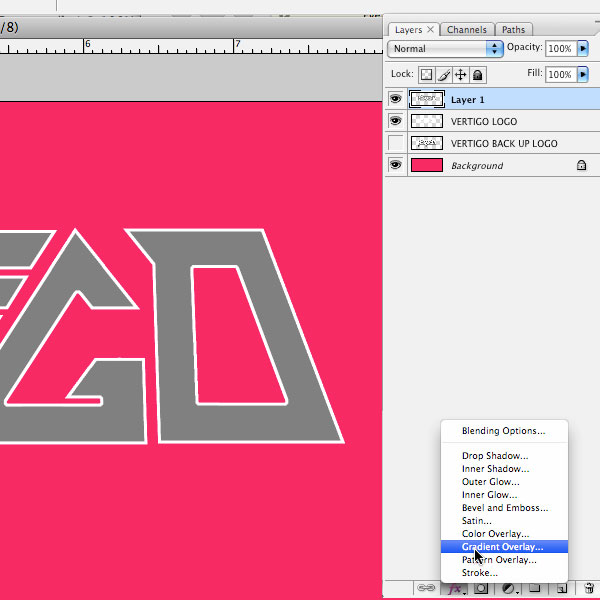Select VERTIGO BACK UP LOGO thumbnail
The height and width of the screenshot is (600, 600).
[x=427, y=143]
